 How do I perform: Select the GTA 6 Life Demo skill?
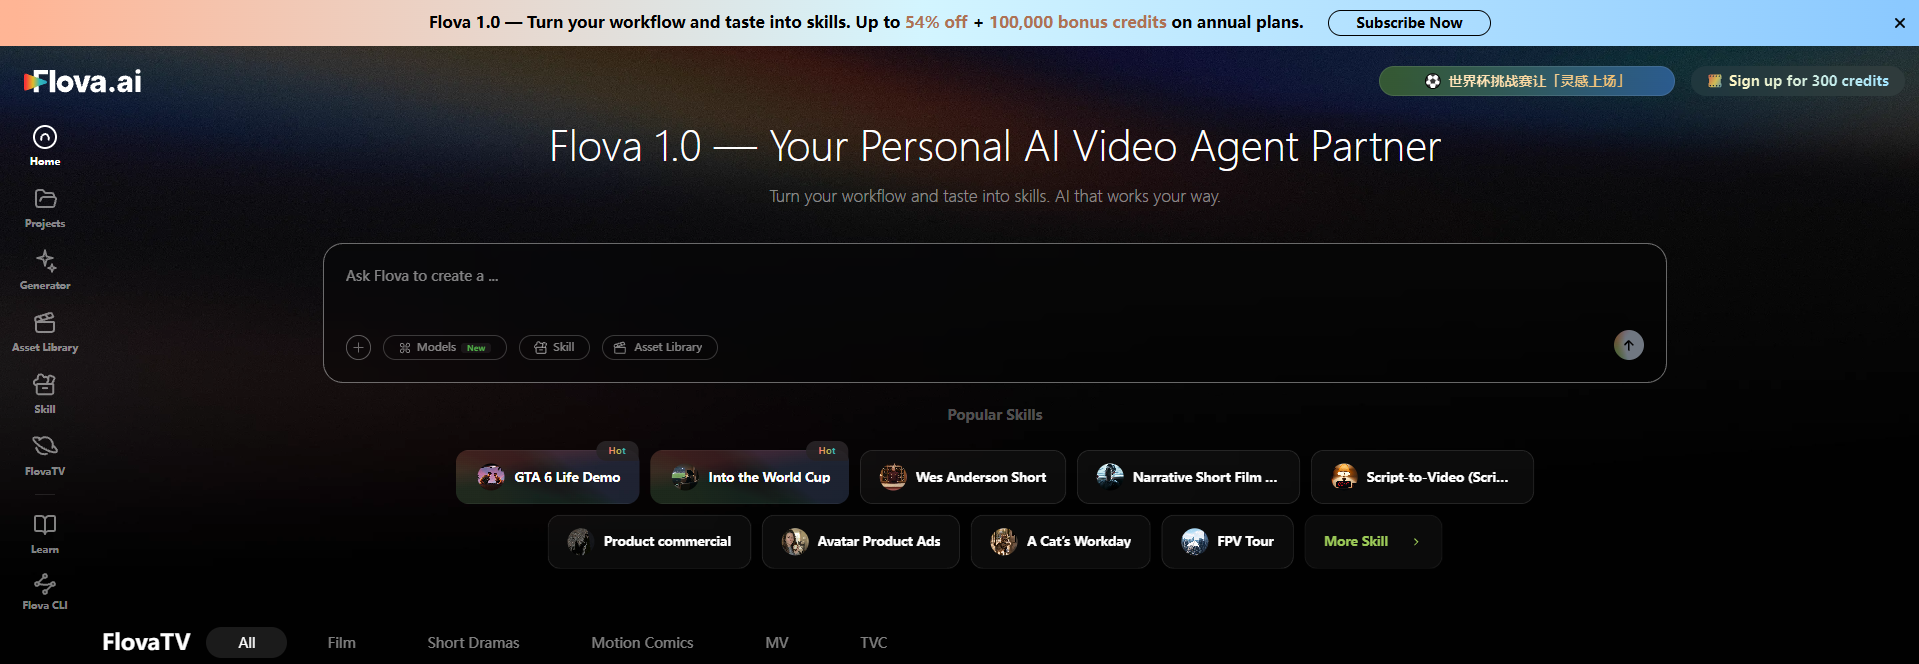point(547,477)
